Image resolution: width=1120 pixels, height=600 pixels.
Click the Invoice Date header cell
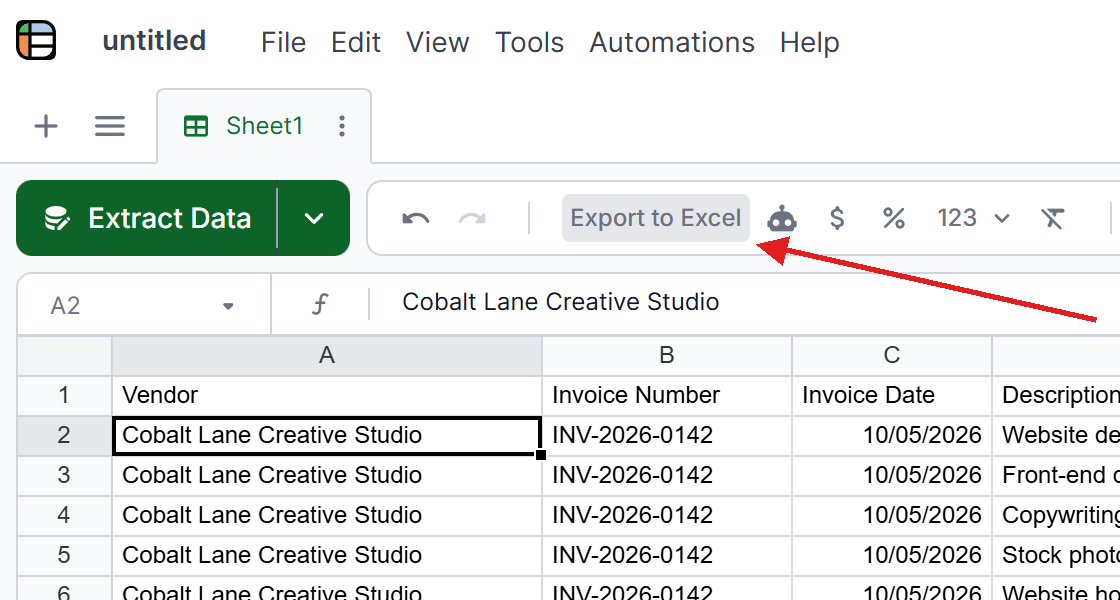(x=892, y=395)
